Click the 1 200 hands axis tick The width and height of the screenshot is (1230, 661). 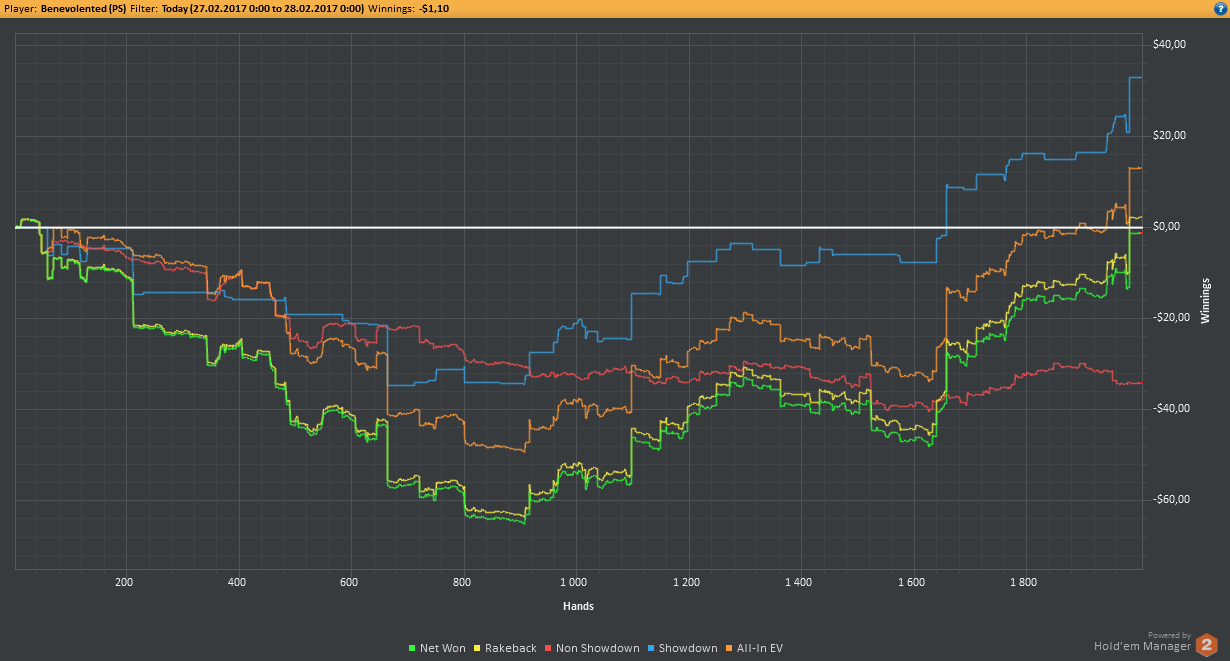point(687,581)
